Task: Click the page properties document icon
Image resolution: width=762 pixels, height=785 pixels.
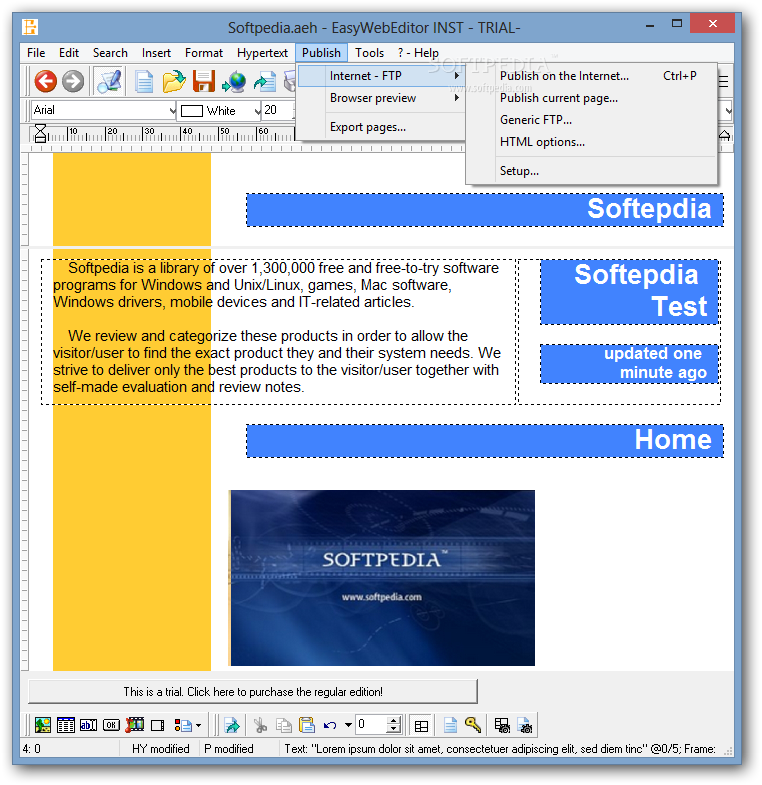Action: click(450, 725)
